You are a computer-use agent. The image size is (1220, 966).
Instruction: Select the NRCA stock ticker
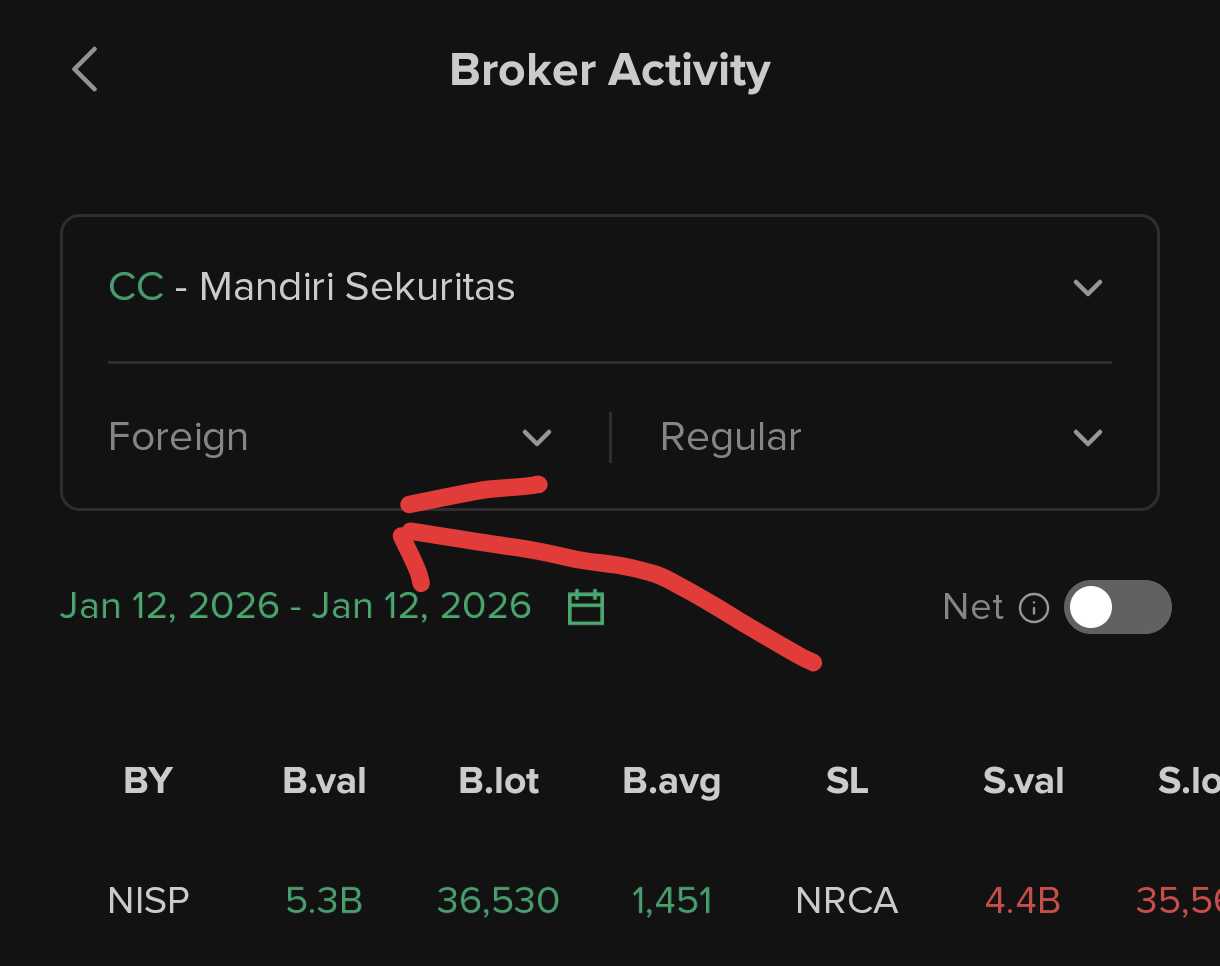847,901
